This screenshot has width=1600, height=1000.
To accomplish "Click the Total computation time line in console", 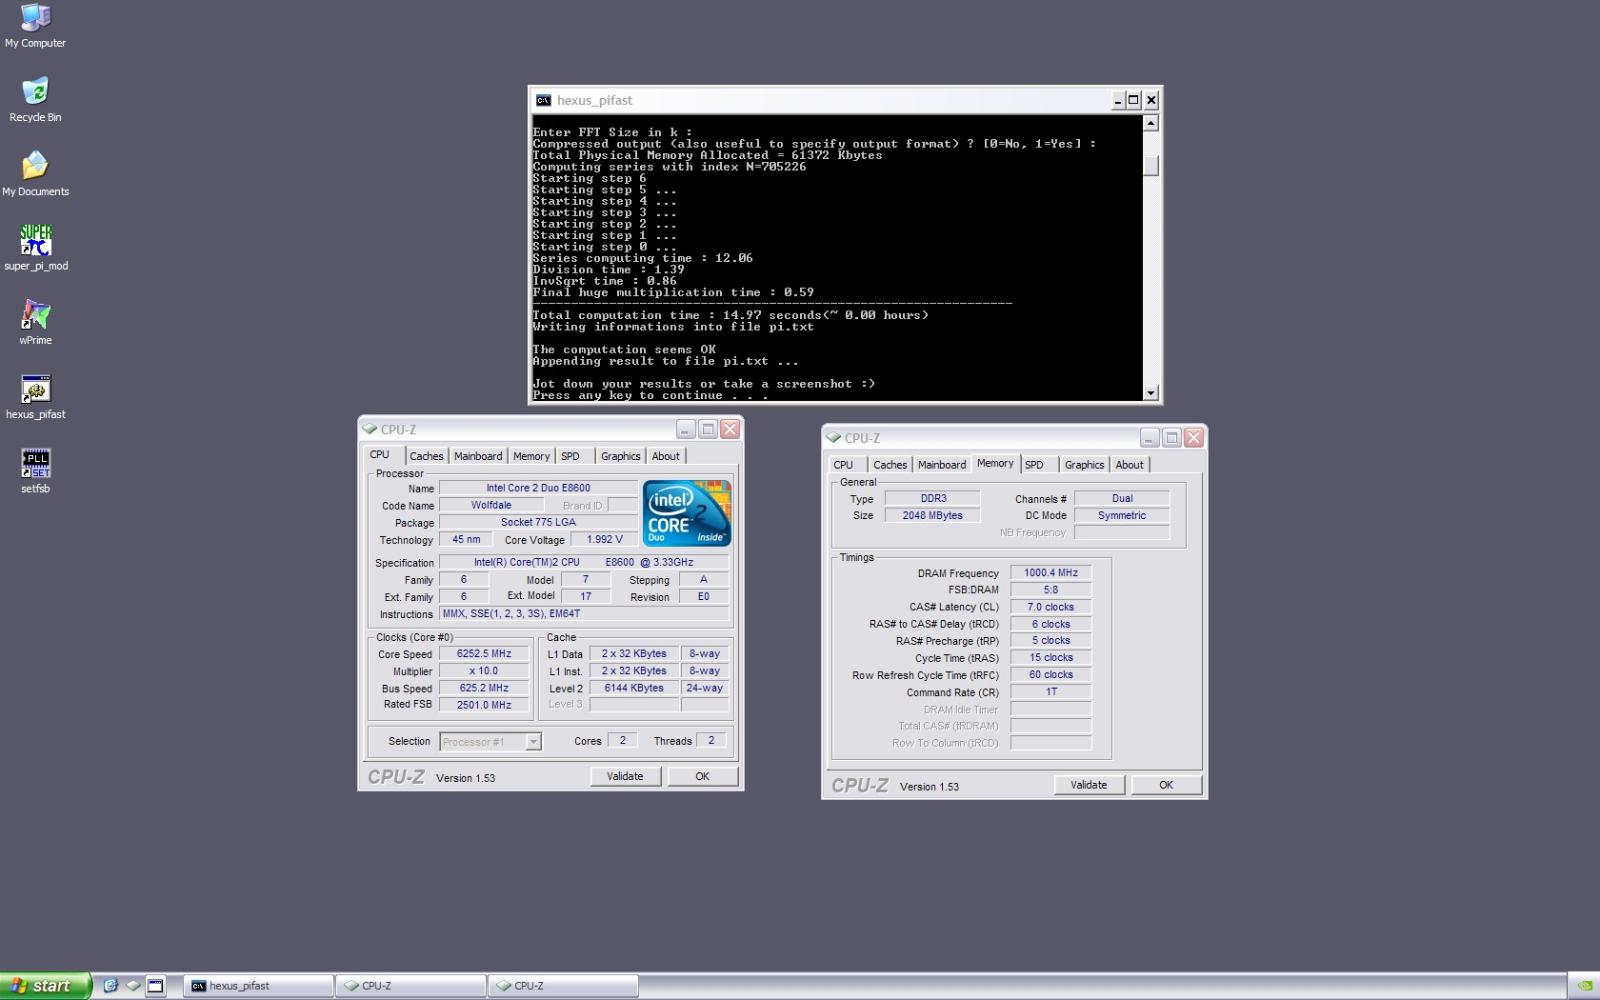I will (730, 315).
